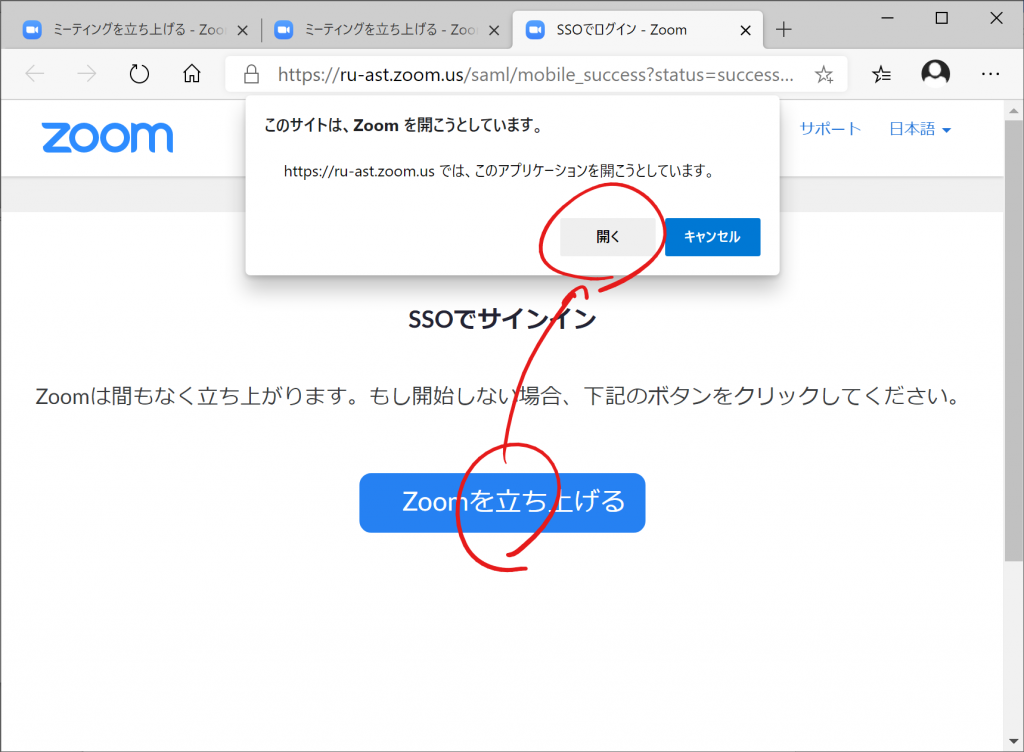
Task: Go to the home page icon
Action: coord(191,74)
